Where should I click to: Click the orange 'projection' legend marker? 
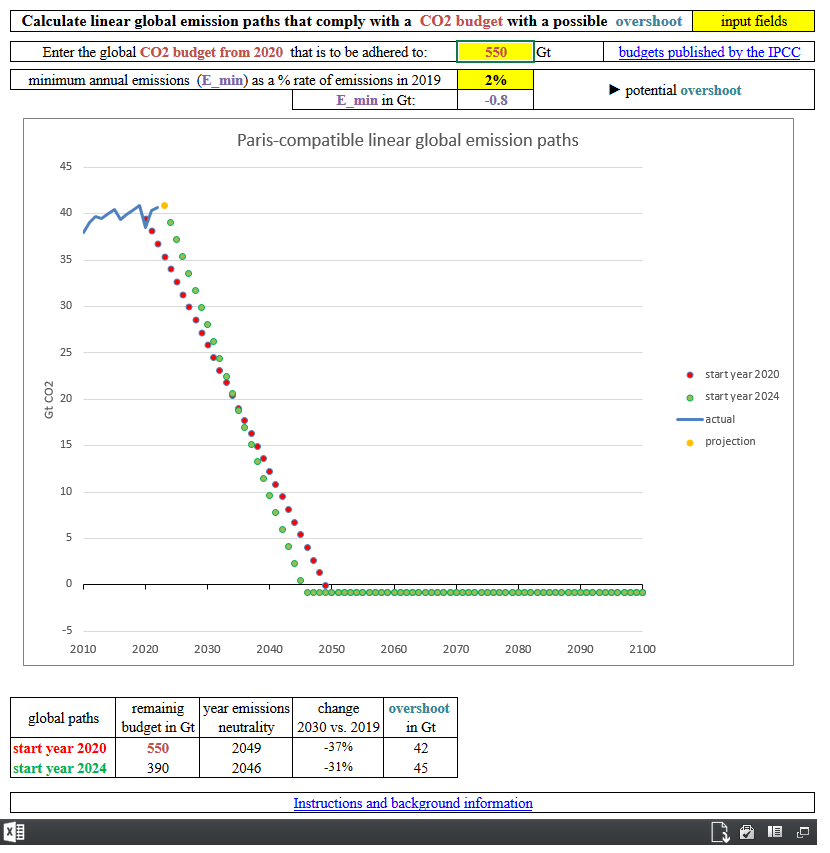[x=690, y=441]
